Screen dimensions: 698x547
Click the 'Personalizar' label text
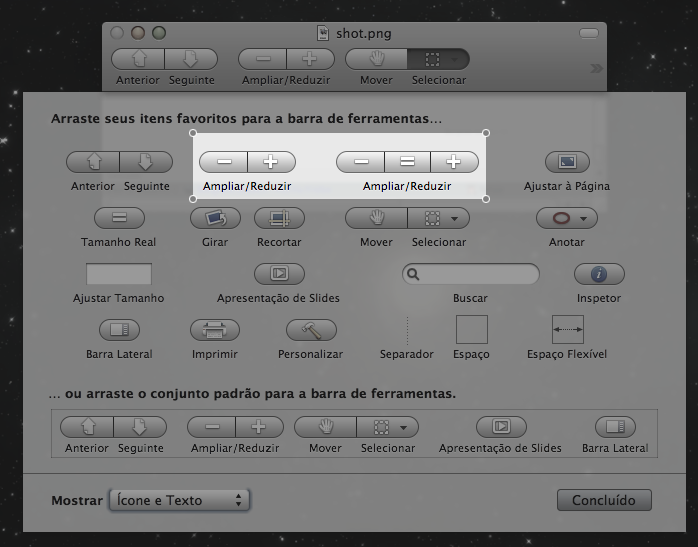tap(310, 354)
